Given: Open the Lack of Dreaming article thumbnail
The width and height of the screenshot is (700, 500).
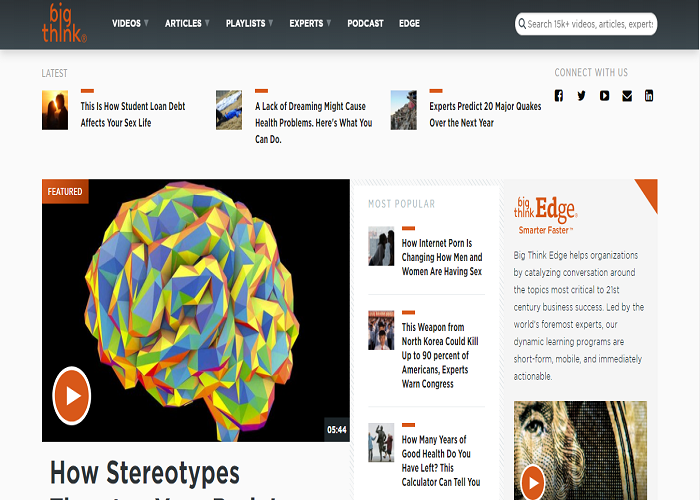Looking at the screenshot, I should (x=229, y=110).
